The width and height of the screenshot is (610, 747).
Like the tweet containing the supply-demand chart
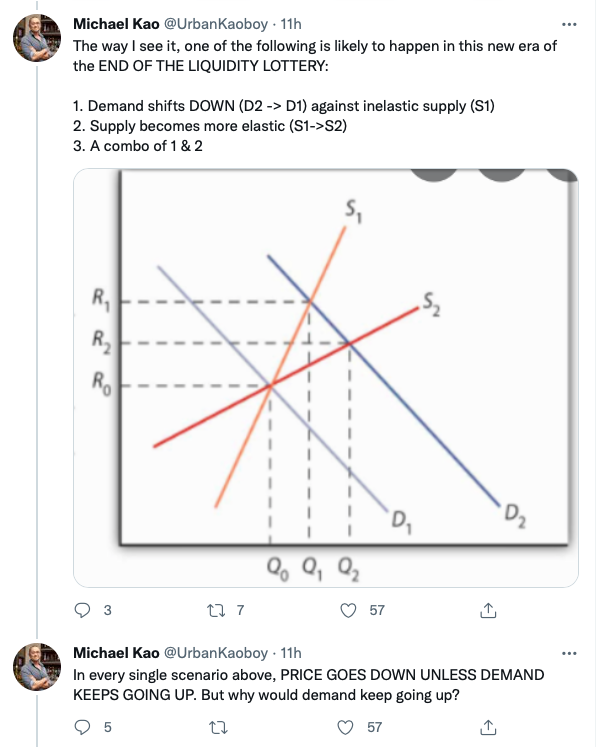tap(349, 610)
